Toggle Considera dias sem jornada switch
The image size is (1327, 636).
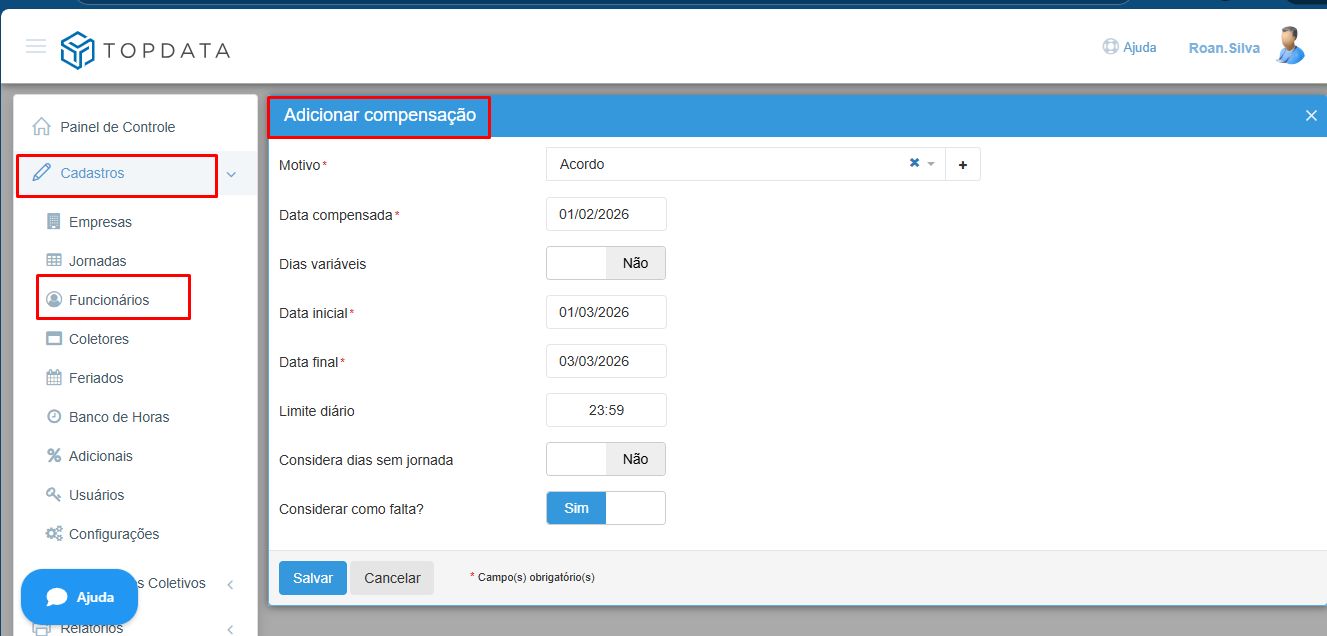point(605,459)
